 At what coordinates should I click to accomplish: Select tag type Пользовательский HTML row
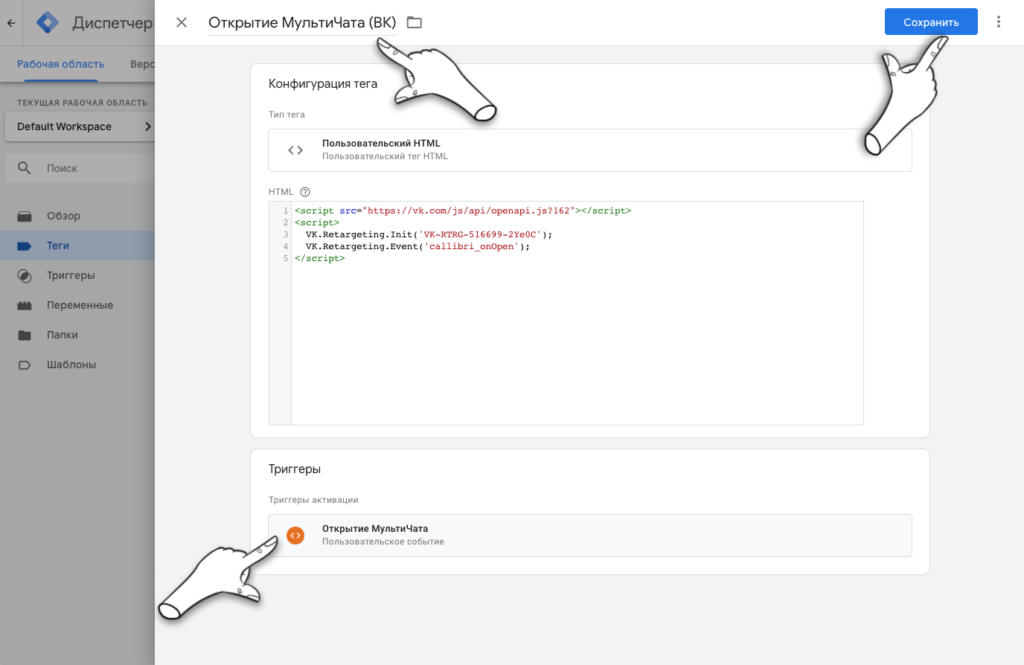[x=590, y=150]
